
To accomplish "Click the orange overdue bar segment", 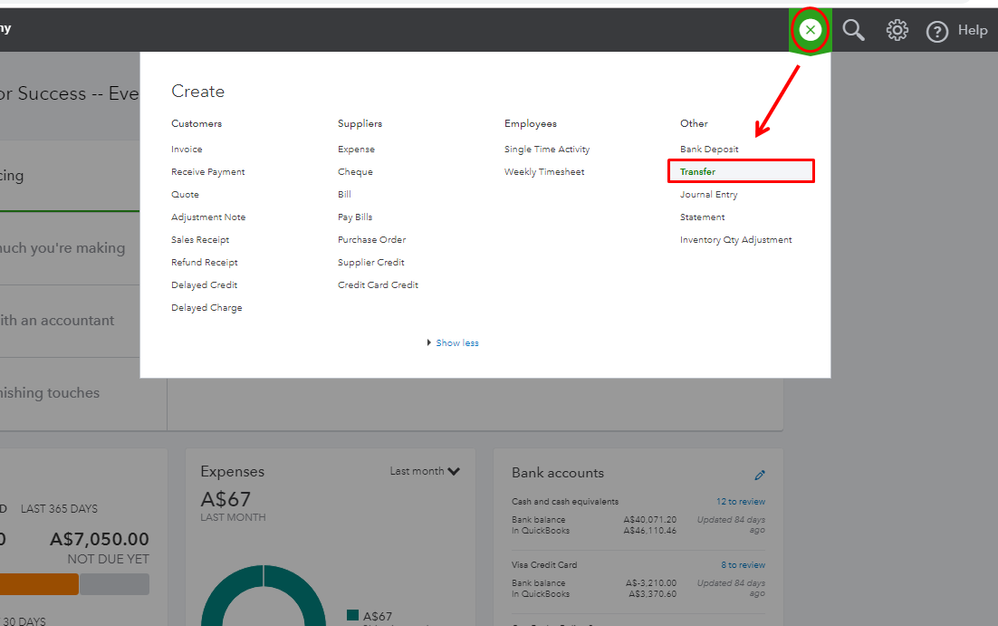I will click(x=38, y=584).
